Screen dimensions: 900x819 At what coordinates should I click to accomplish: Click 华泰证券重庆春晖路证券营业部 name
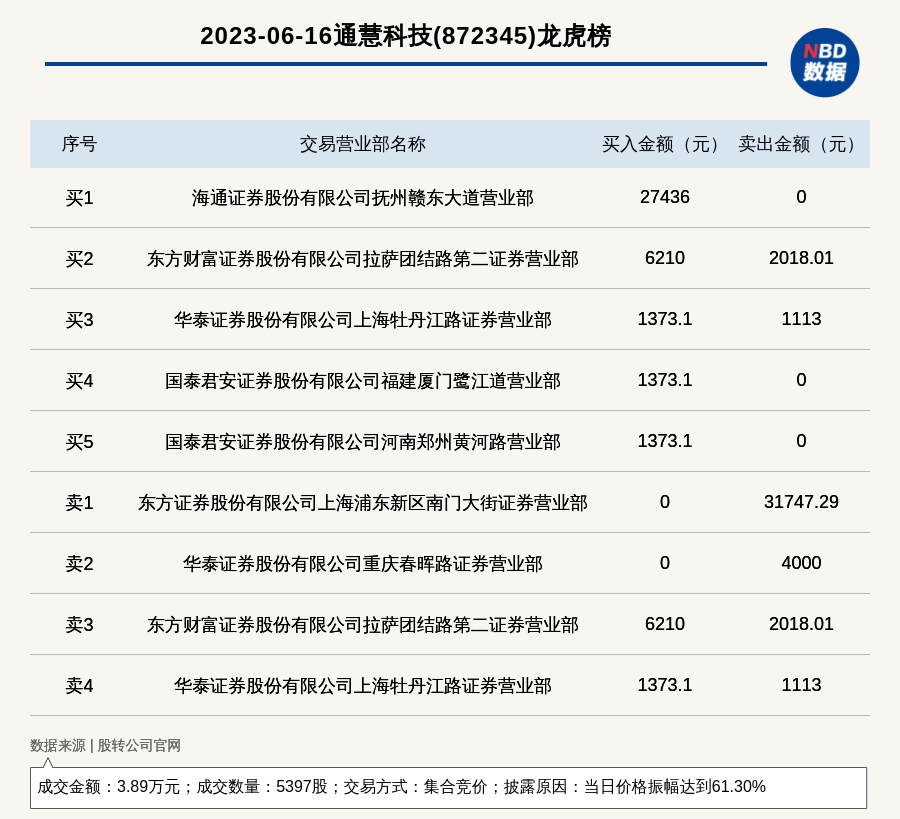[x=363, y=564]
